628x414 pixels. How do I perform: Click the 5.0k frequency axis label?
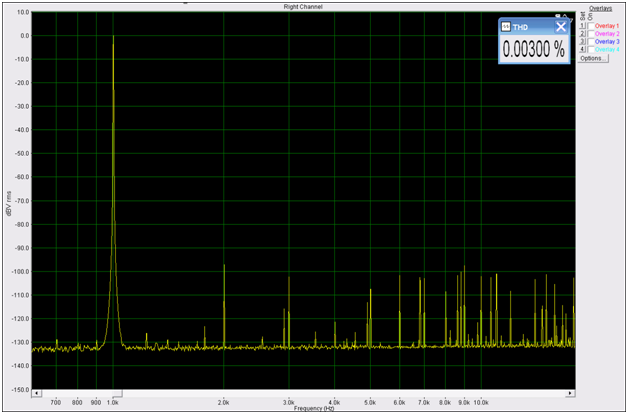[x=370, y=402]
